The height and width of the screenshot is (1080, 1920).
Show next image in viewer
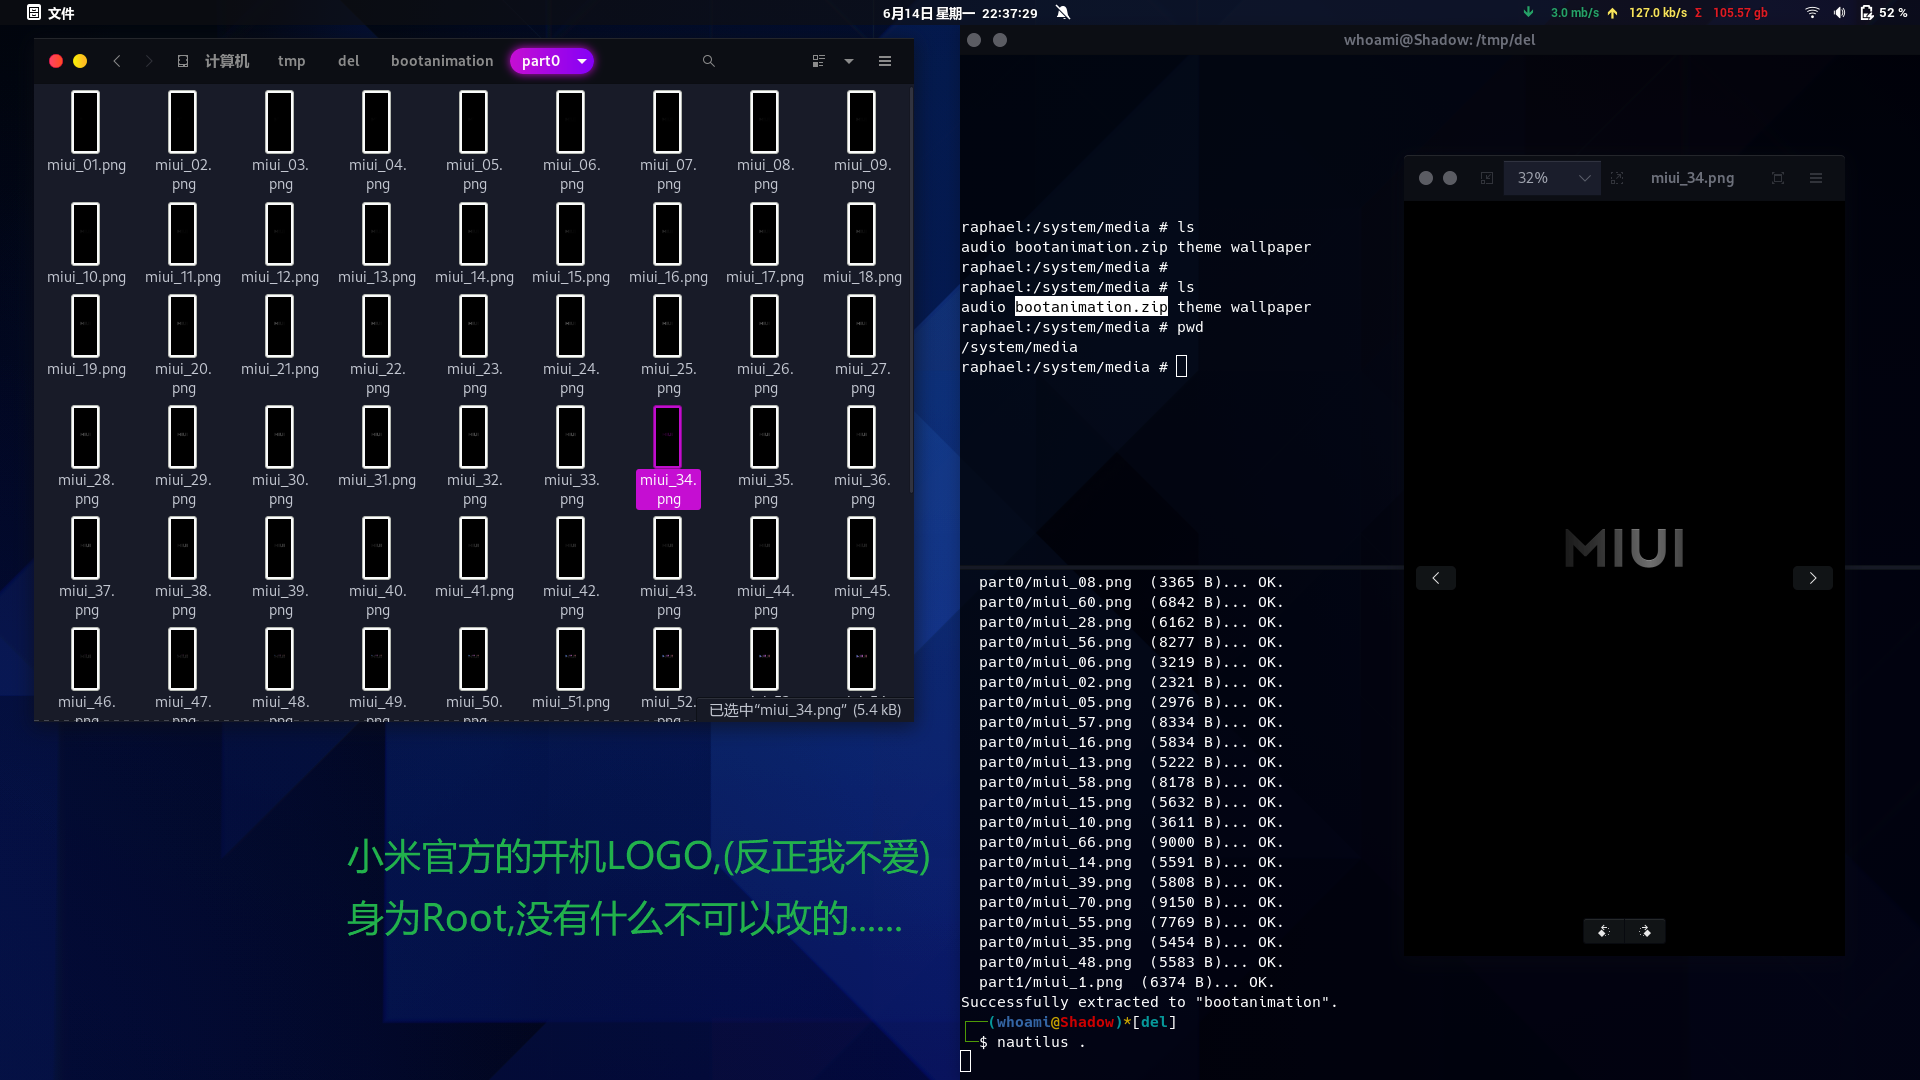click(x=1812, y=578)
